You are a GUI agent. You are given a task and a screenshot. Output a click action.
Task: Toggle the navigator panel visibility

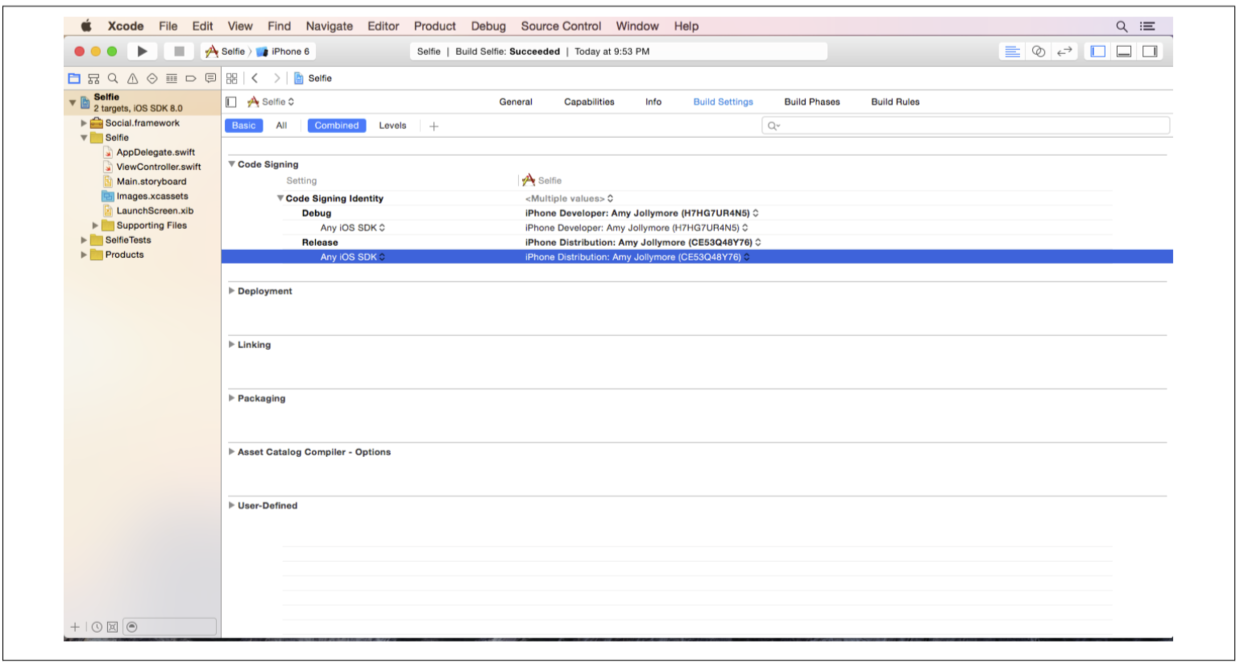[1098, 51]
